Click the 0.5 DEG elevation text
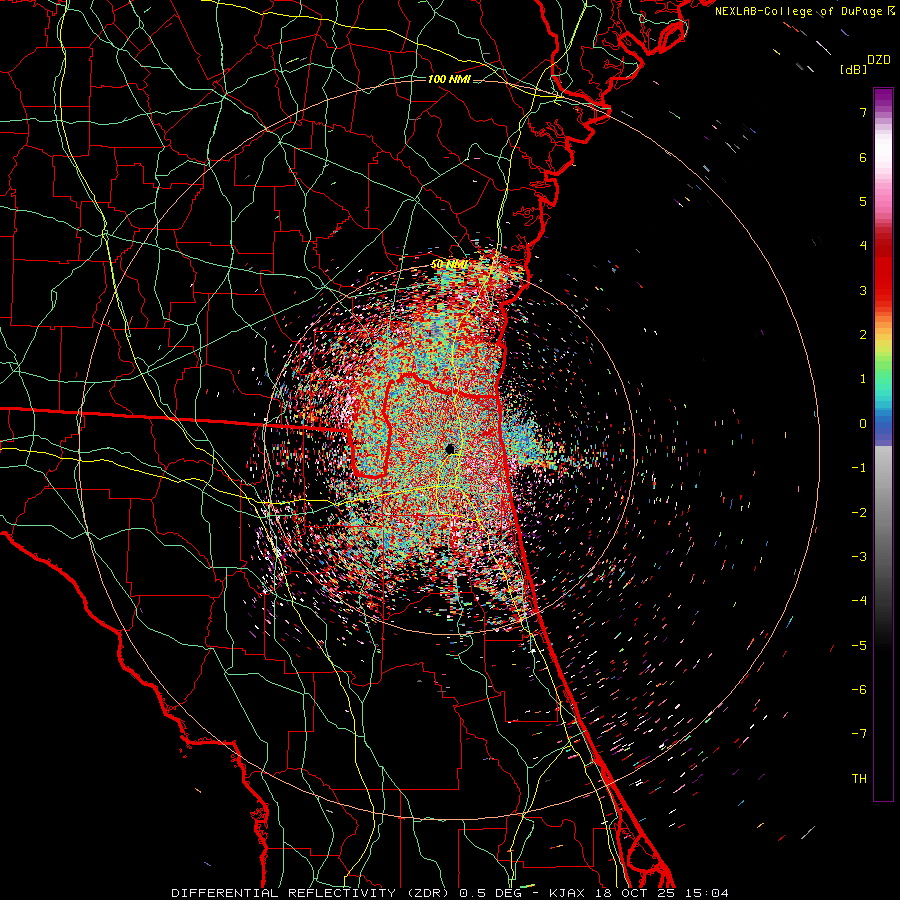The height and width of the screenshot is (900, 900). coord(490,893)
